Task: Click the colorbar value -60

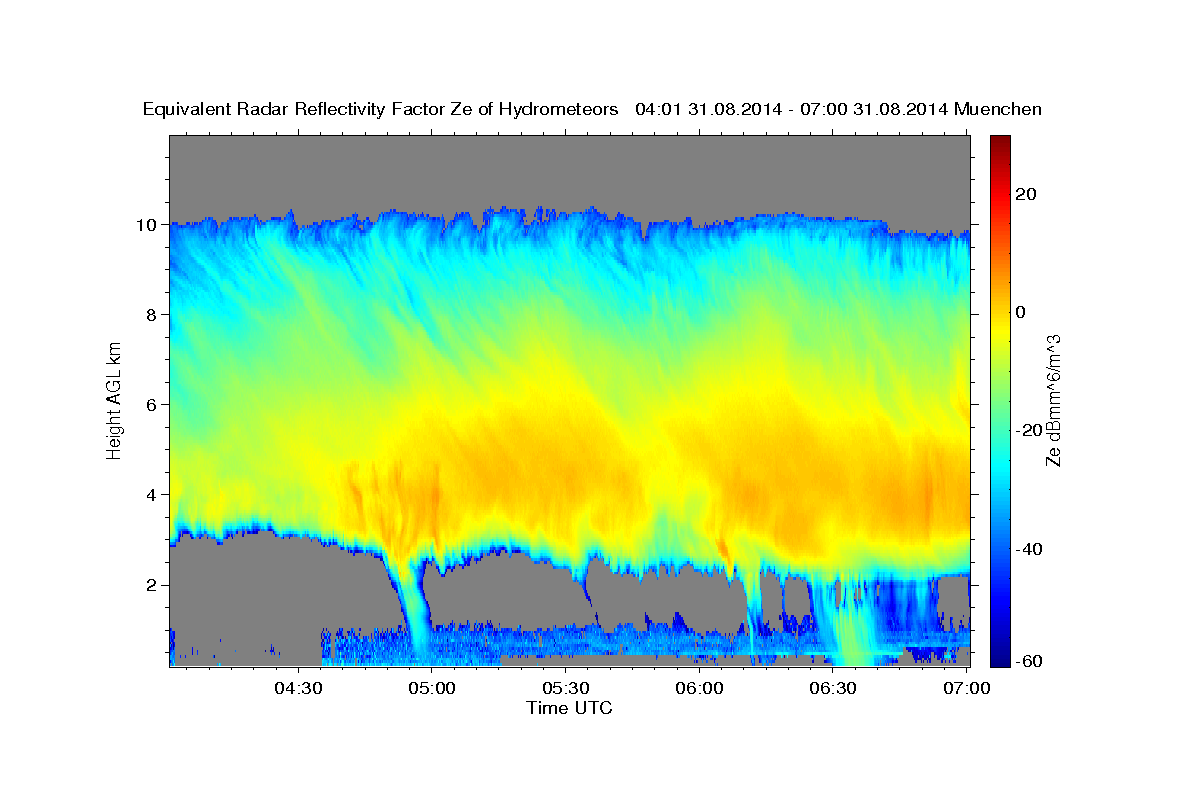Action: click(1030, 661)
